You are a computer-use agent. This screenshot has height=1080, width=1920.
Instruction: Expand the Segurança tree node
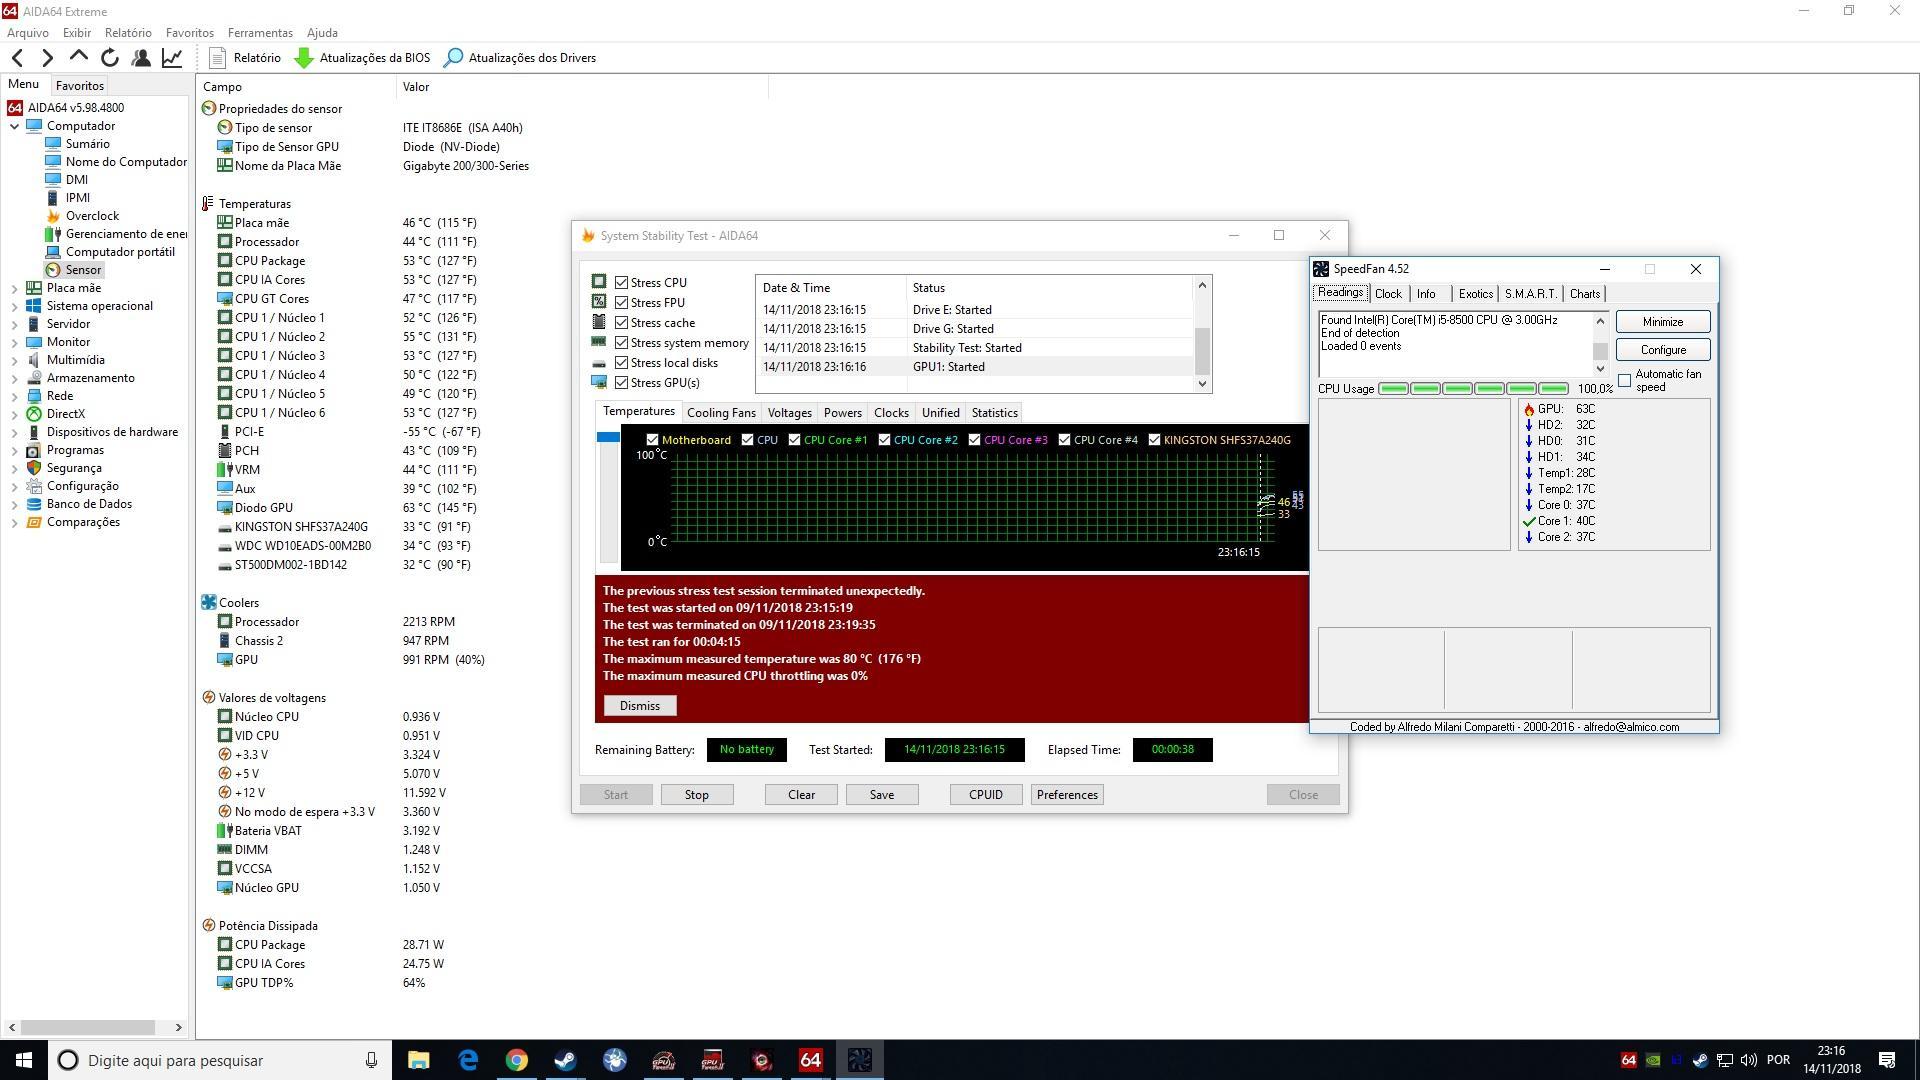[x=14, y=468]
